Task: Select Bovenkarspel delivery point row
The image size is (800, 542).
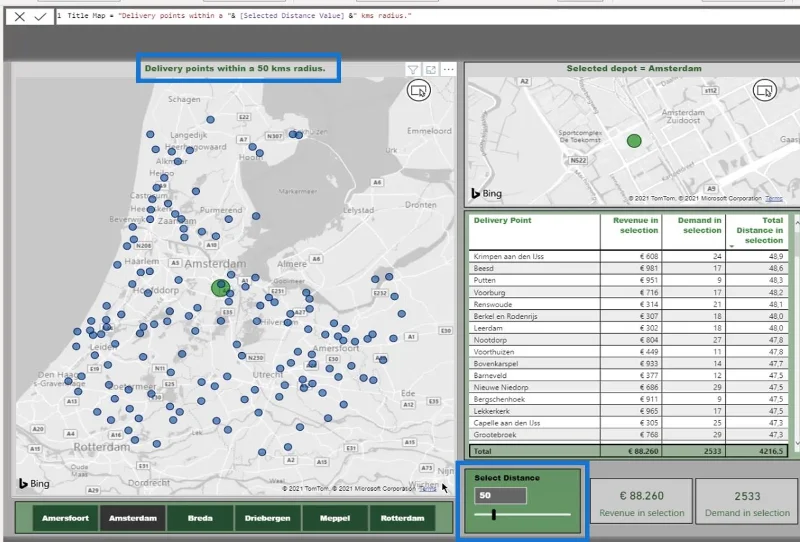Action: (x=628, y=364)
